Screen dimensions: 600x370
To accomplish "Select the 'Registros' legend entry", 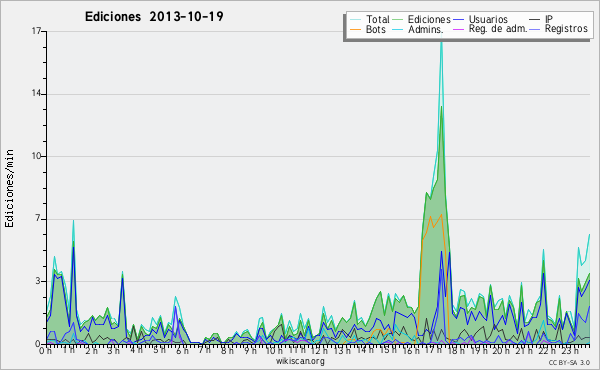I will 566,29.
